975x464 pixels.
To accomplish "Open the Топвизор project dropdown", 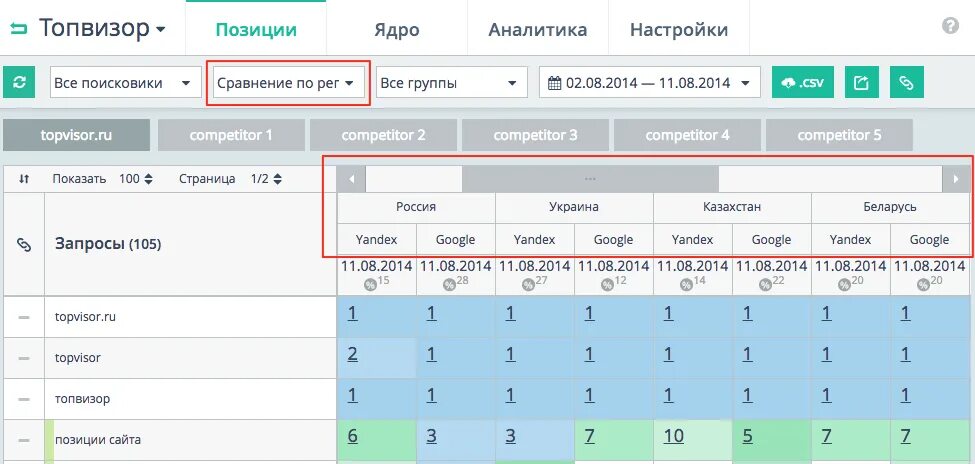I will tap(103, 29).
